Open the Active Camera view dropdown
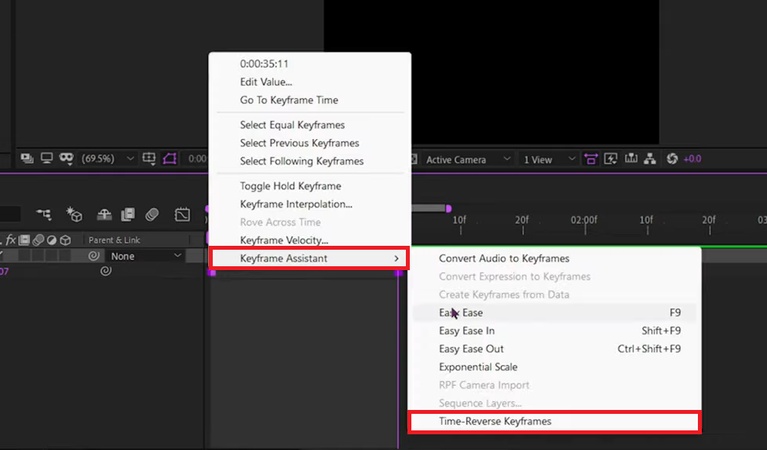 coord(468,159)
